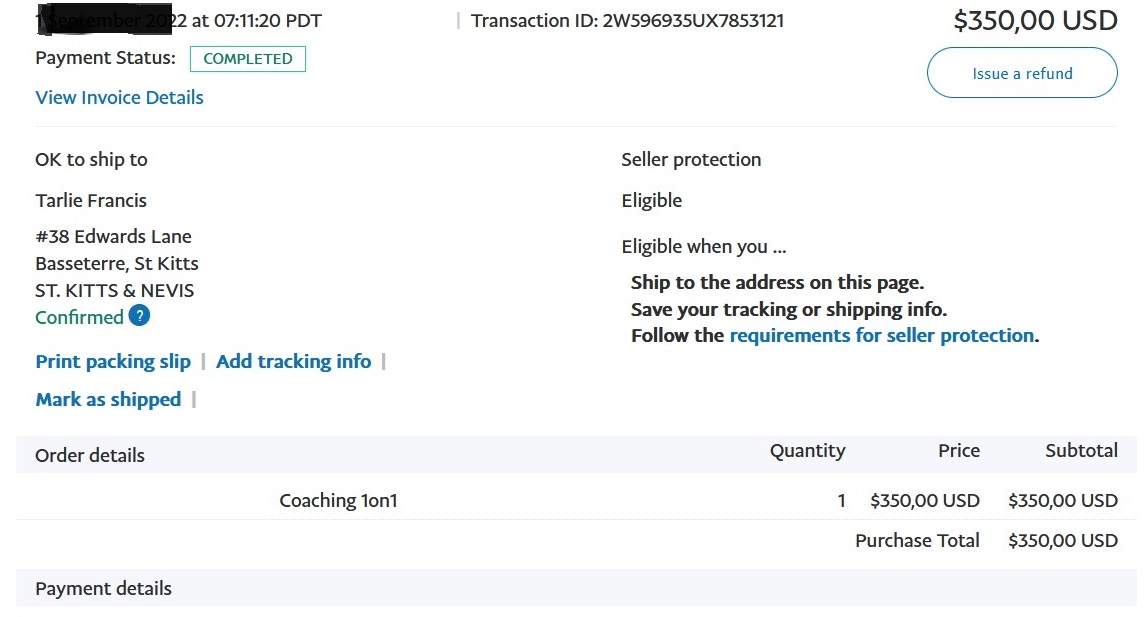Click the Order details section header
Image resolution: width=1145 pixels, height=617 pixels.
coord(90,456)
